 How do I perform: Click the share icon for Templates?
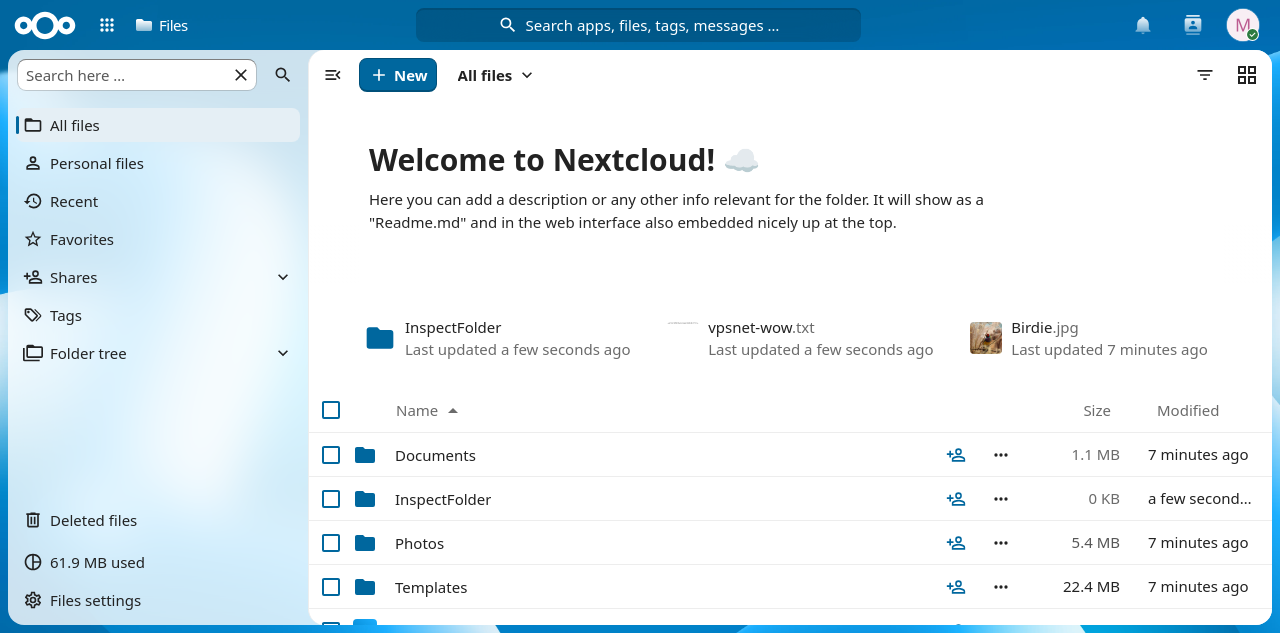click(956, 587)
